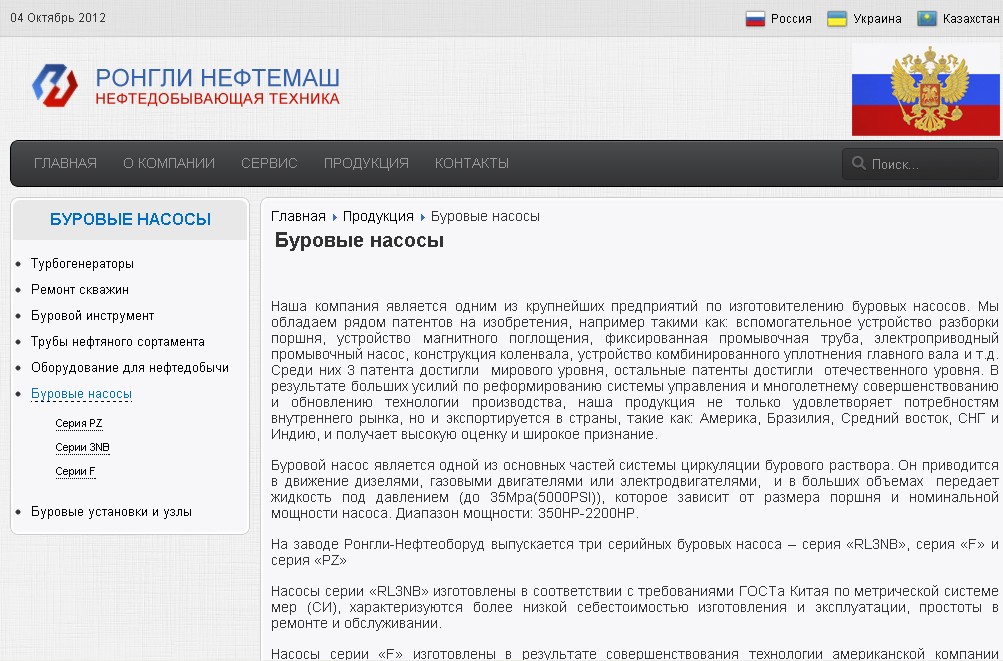Click the Ukraine flag icon
Image resolution: width=1003 pixels, height=661 pixels.
(837, 19)
